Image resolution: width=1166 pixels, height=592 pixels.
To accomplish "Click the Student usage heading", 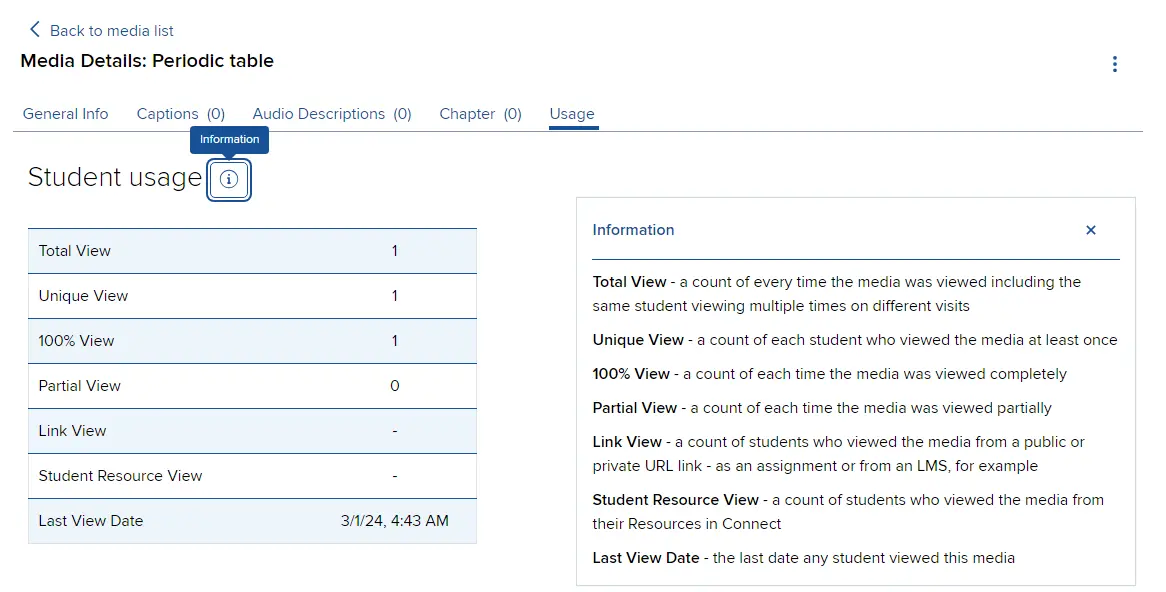I will [115, 177].
